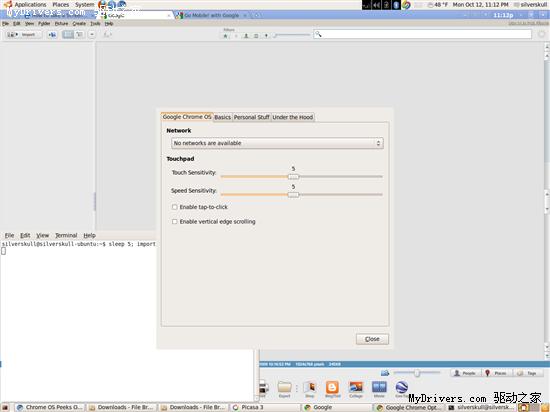Click the network signal icon in top panel
Viewport: 550px width, 412px height.
point(367,5)
